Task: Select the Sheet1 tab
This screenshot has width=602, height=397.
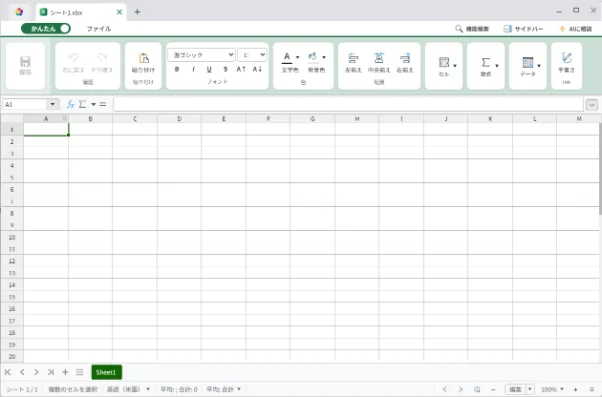Action: pos(106,372)
